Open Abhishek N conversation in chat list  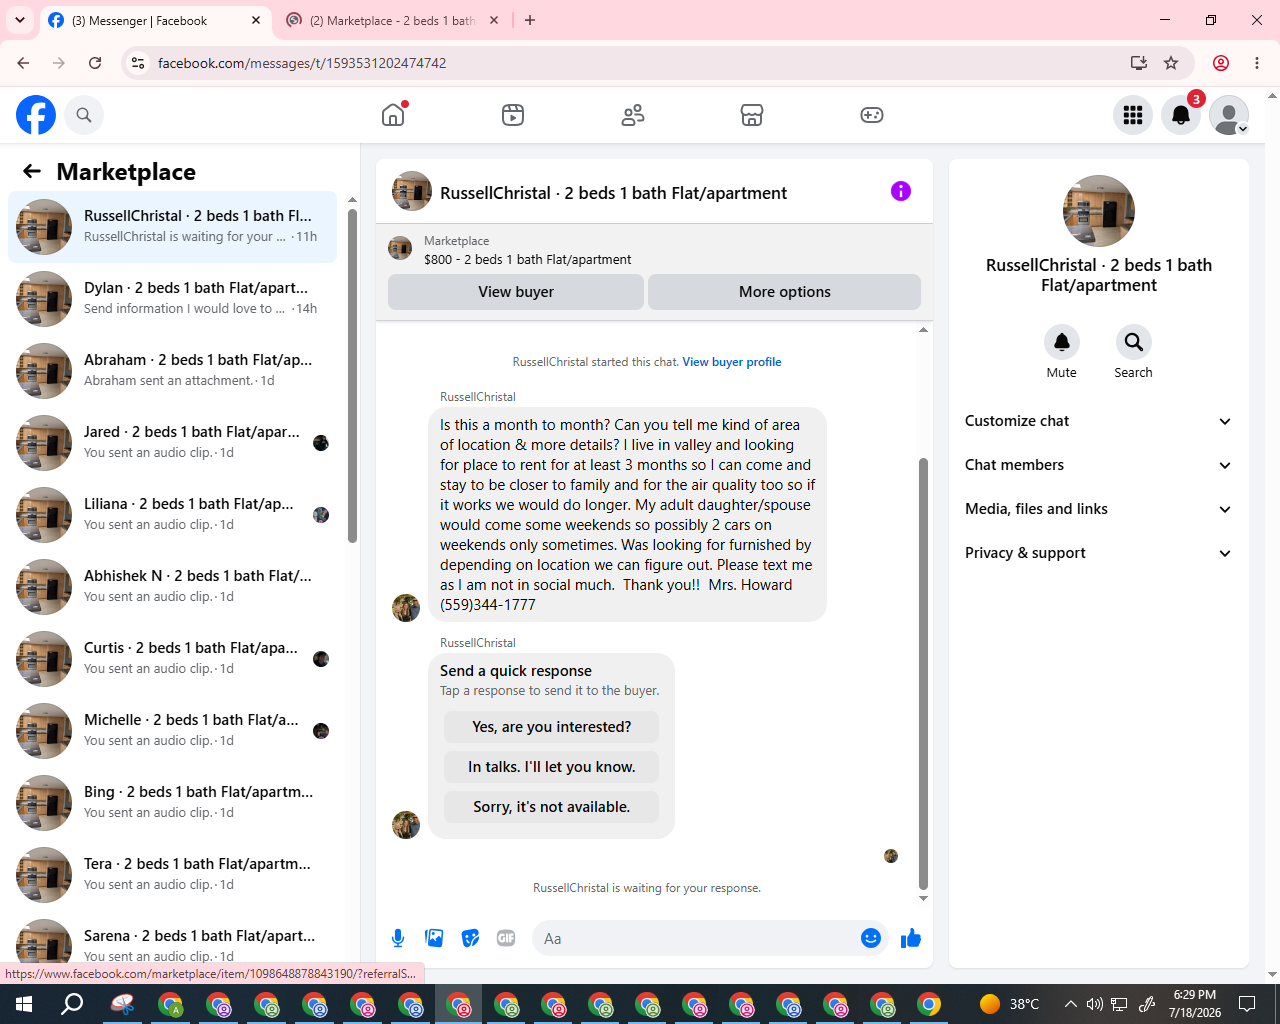click(x=173, y=587)
